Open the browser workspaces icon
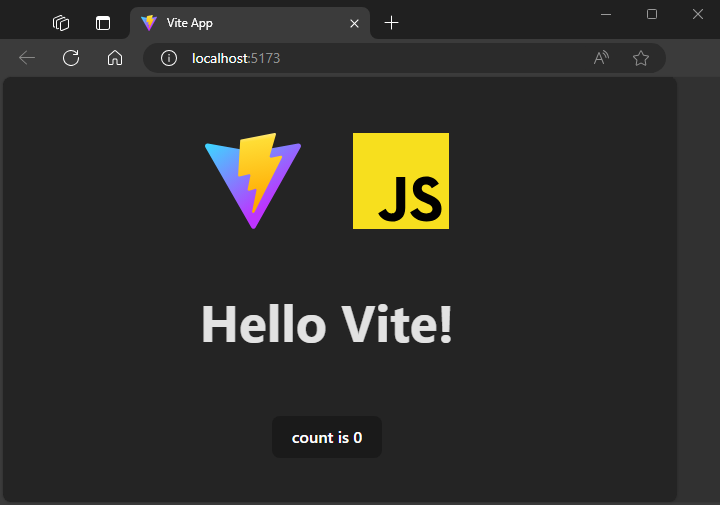This screenshot has height=505, width=720. 61,23
